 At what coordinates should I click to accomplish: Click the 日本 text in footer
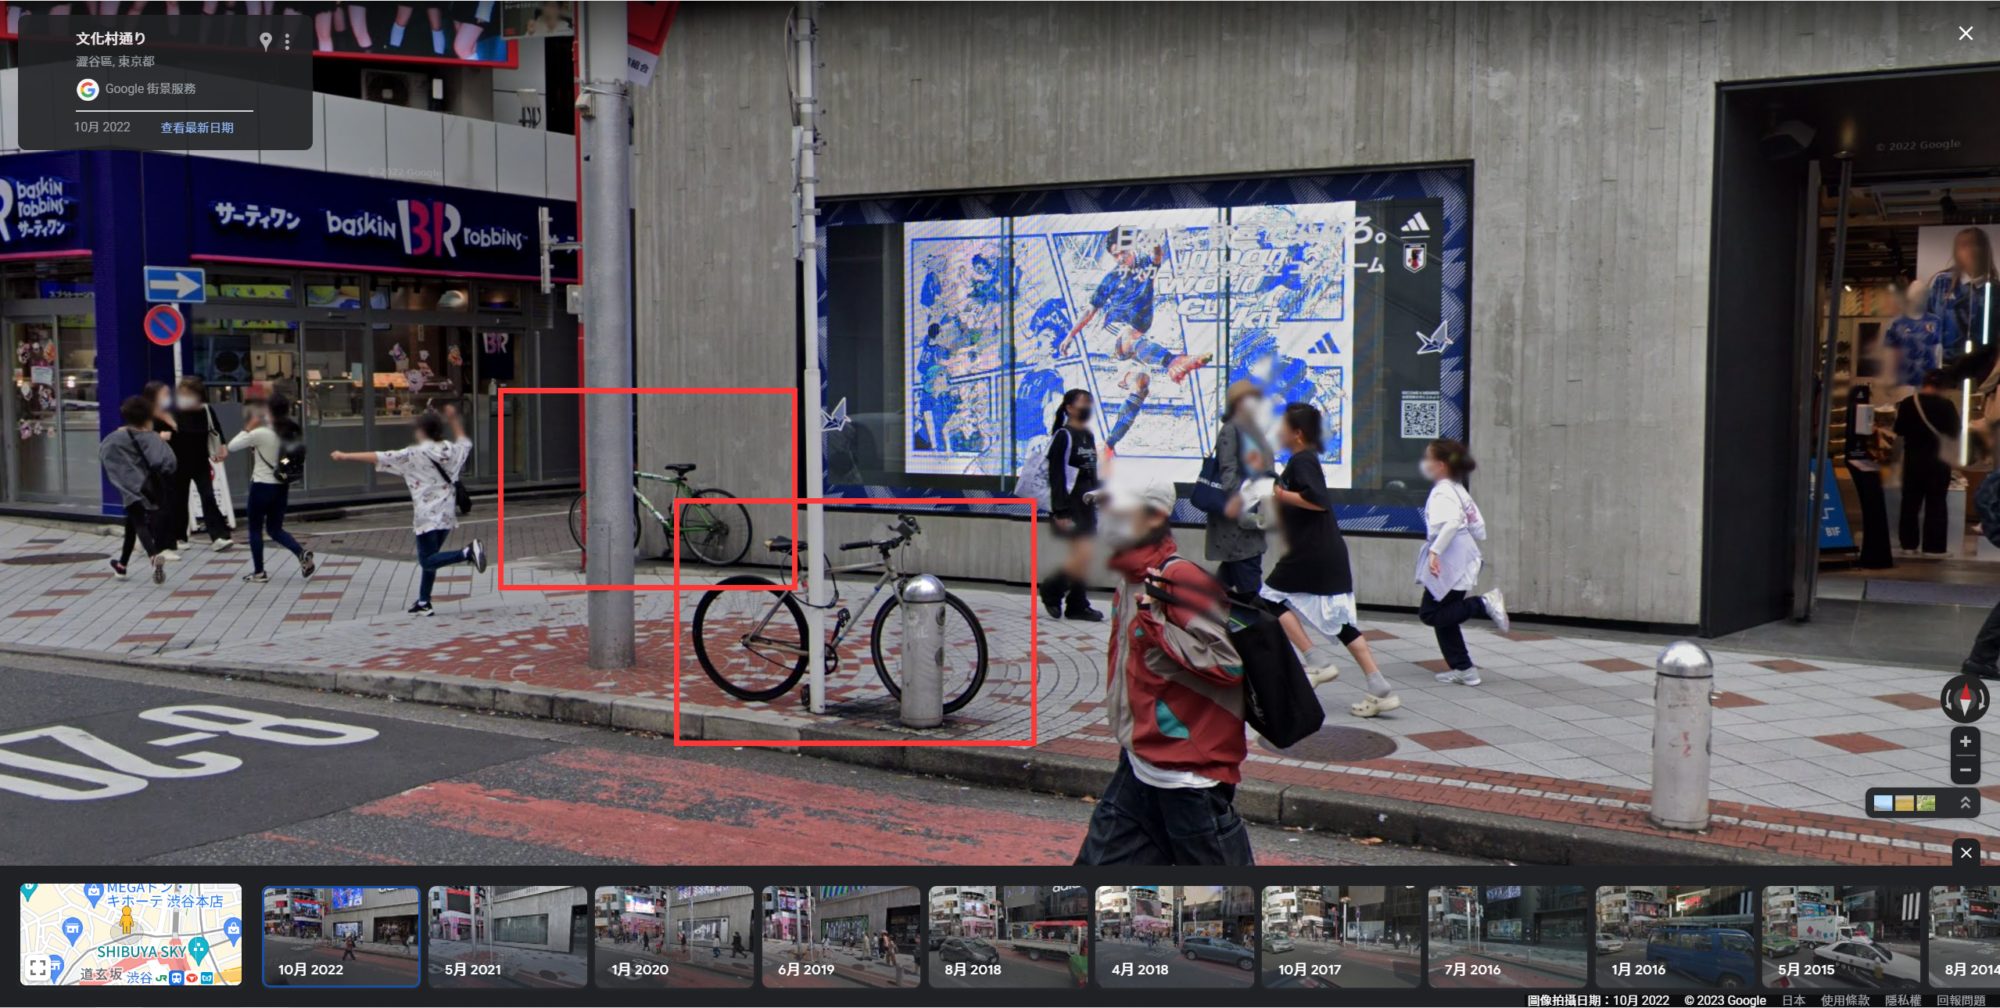click(x=1794, y=1000)
